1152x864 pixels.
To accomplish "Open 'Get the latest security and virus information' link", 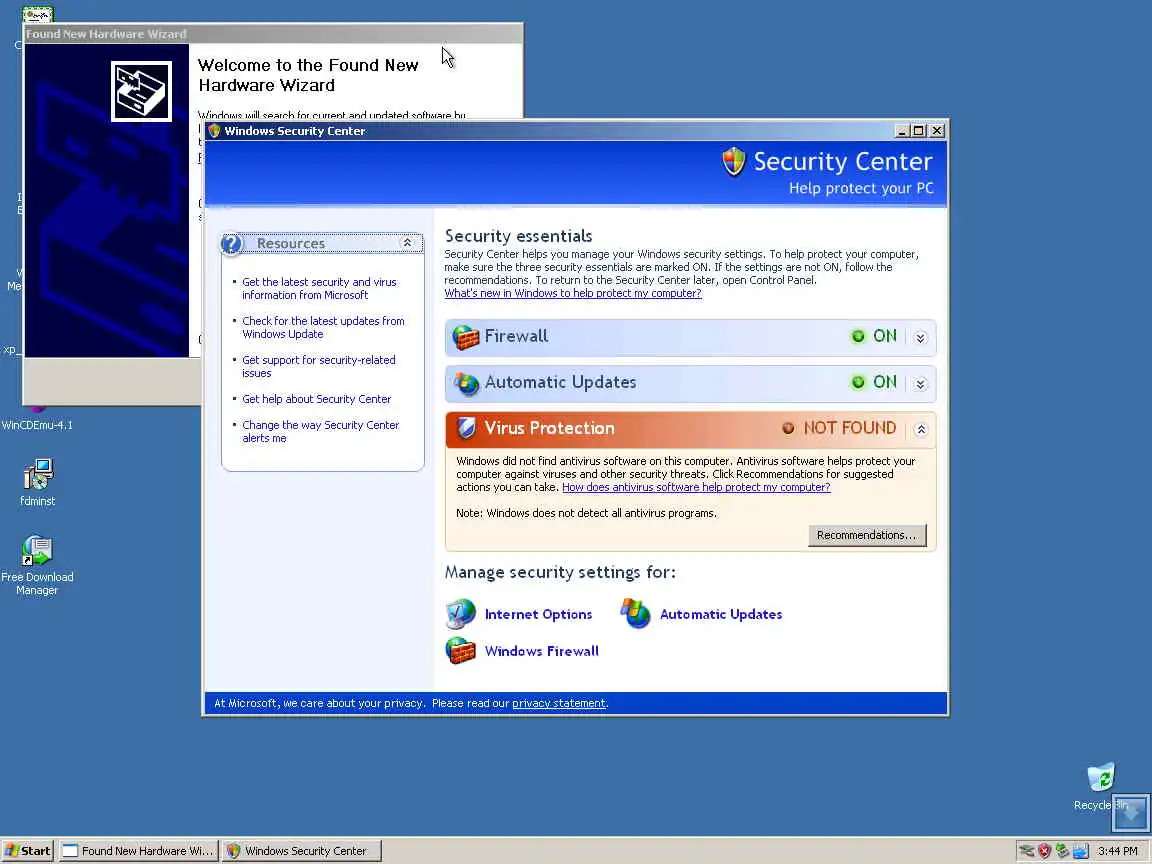I will coord(320,288).
